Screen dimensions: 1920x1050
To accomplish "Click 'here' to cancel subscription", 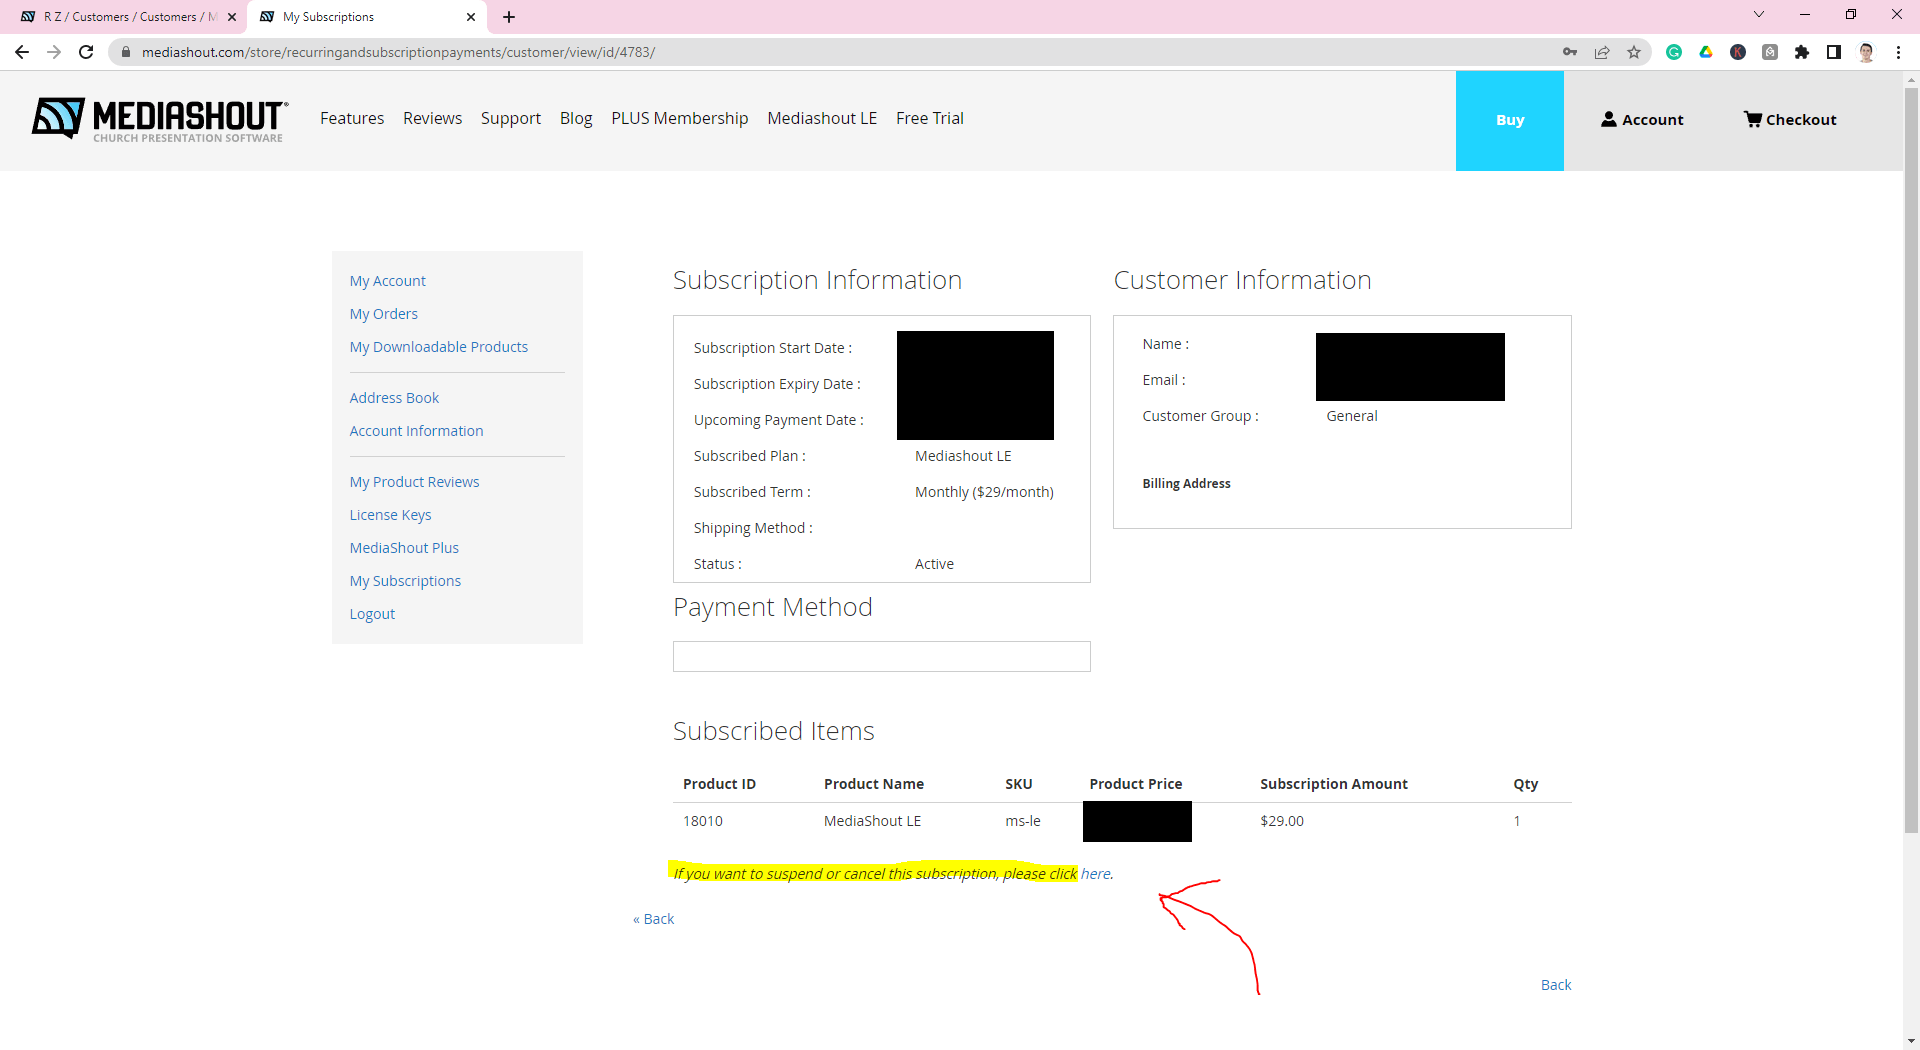I will 1095,874.
